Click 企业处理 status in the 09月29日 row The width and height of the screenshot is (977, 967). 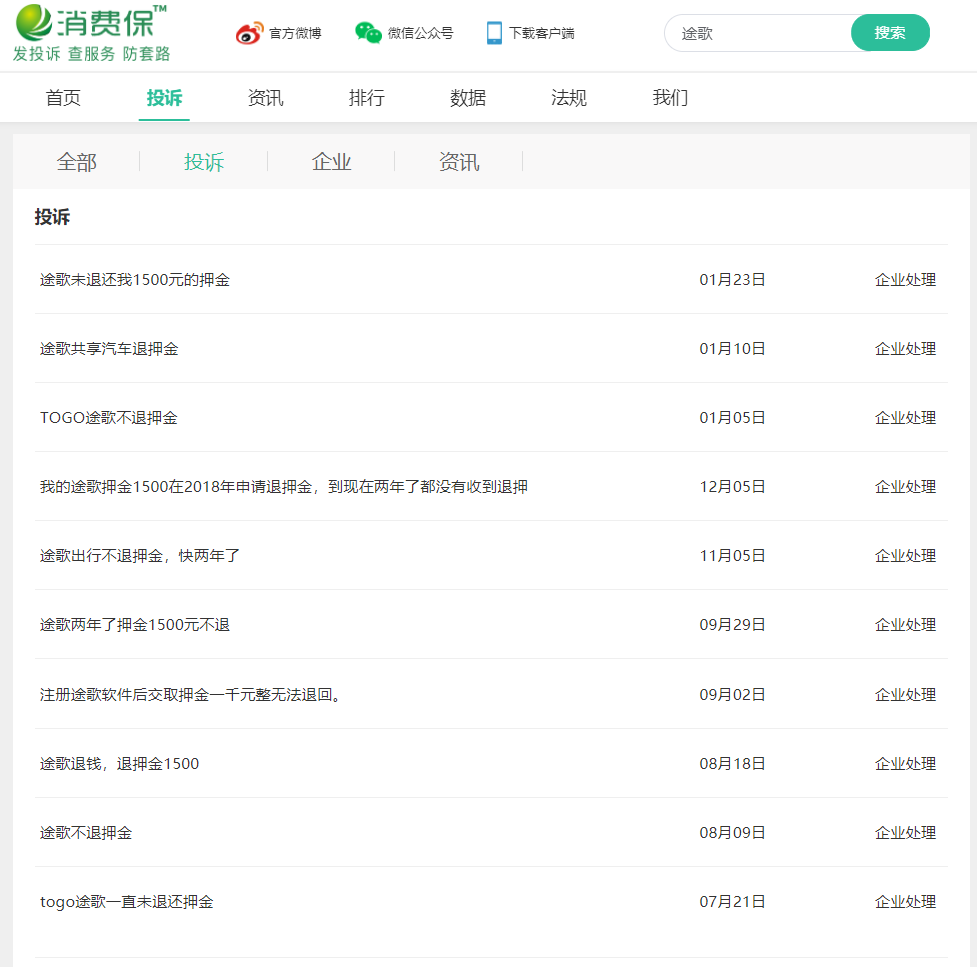[x=905, y=625]
